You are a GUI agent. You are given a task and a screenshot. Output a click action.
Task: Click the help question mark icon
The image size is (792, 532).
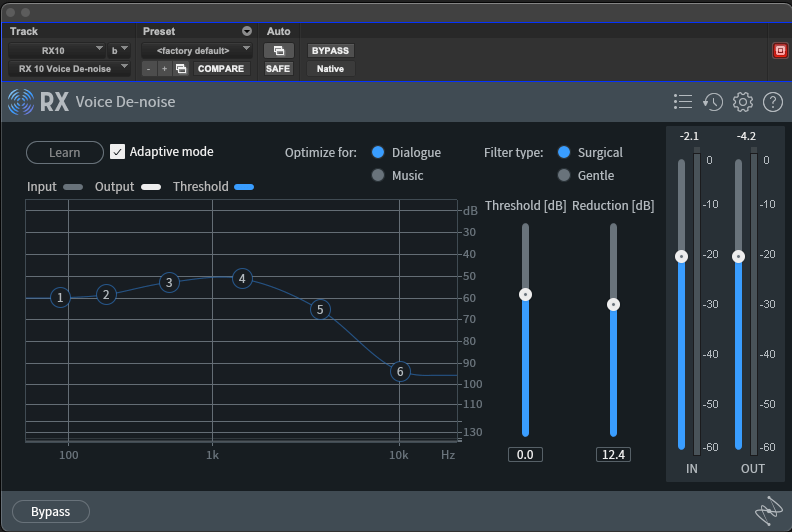[772, 101]
